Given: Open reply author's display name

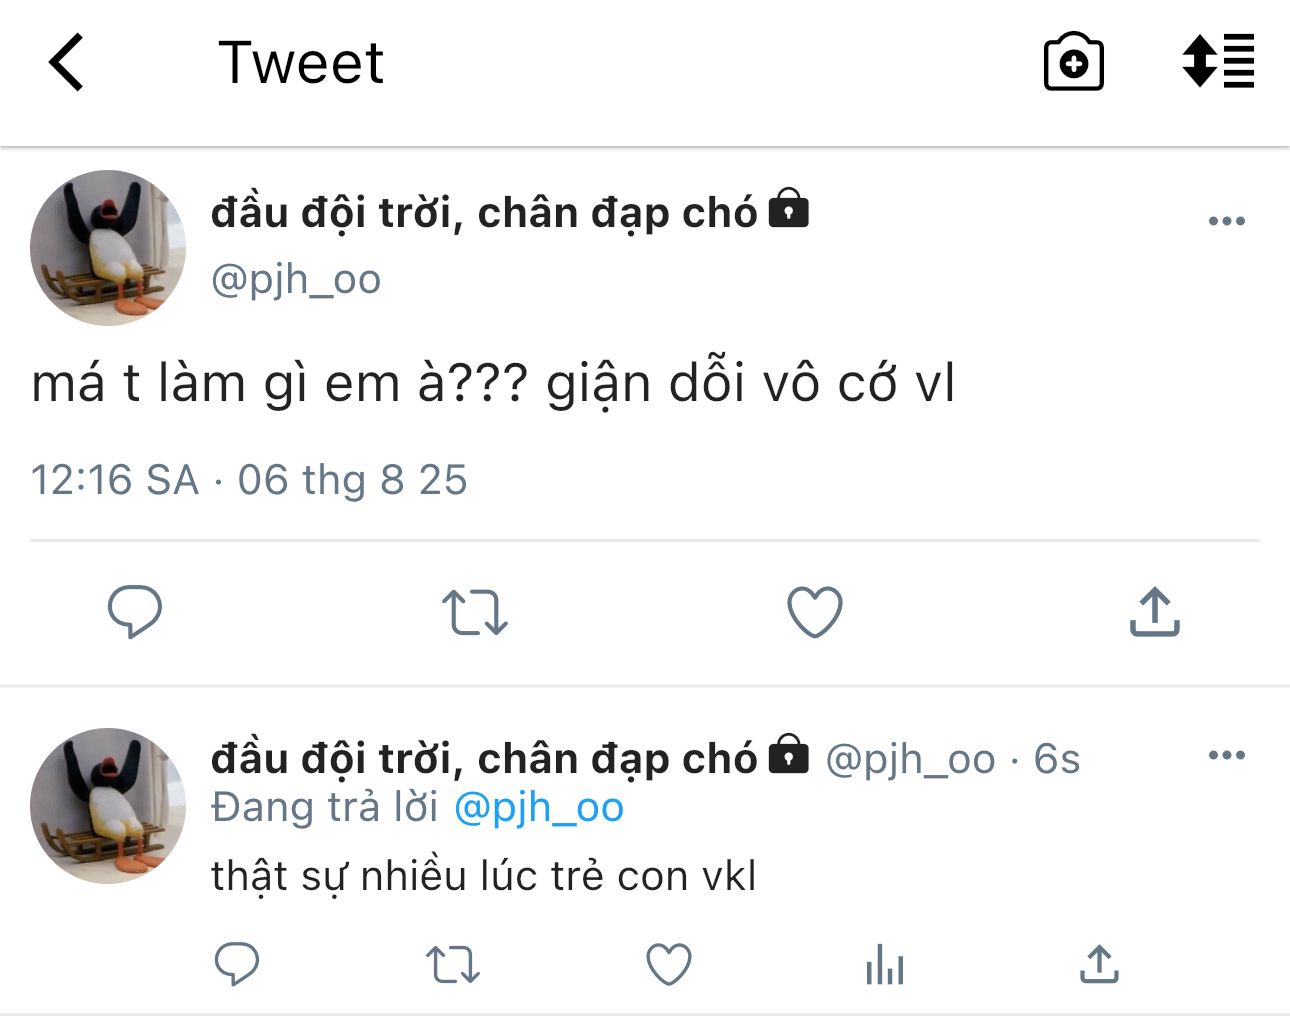Looking at the screenshot, I should click(484, 758).
